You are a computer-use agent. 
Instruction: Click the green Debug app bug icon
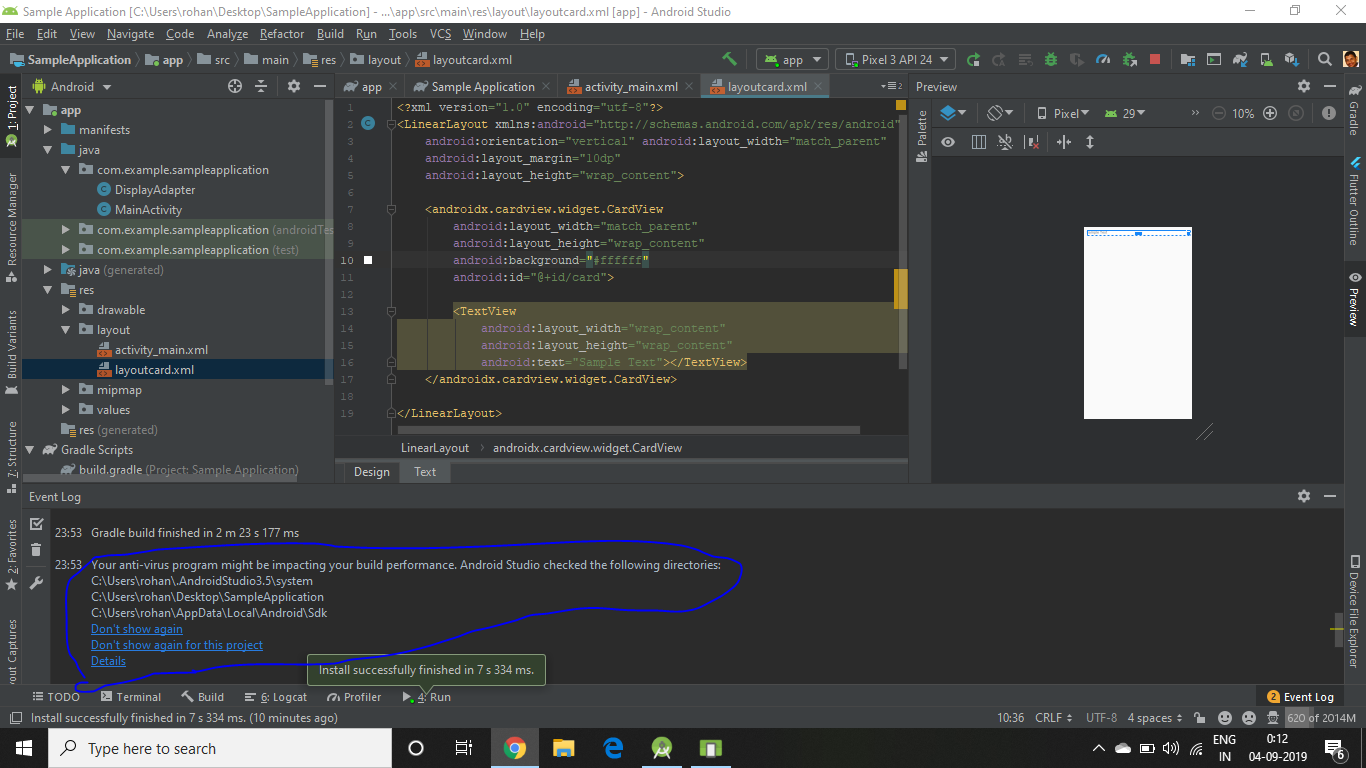pos(1051,59)
